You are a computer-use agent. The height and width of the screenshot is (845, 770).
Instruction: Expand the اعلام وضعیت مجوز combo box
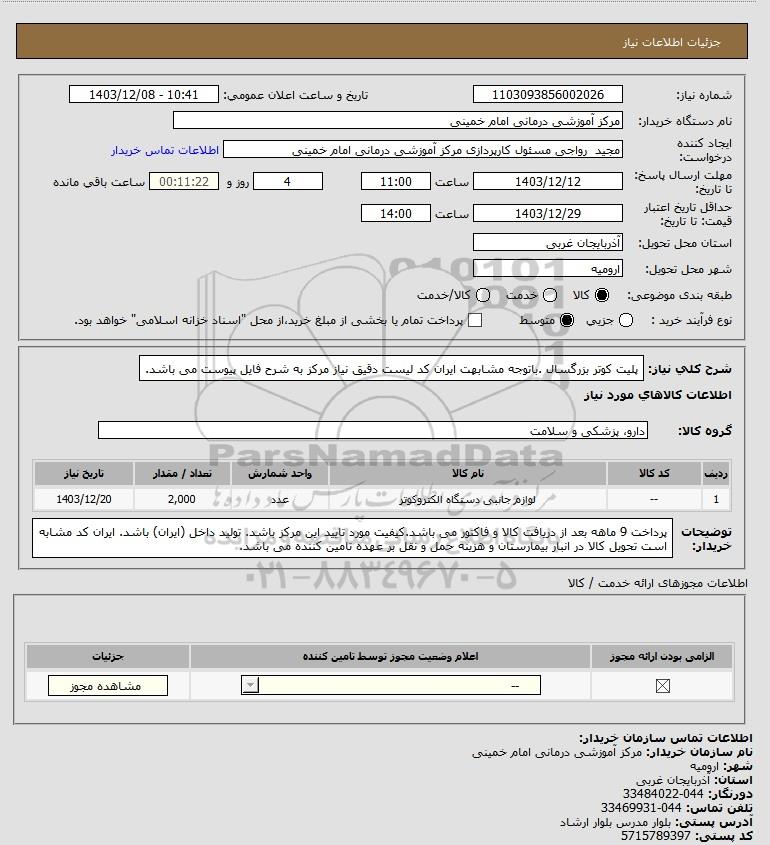click(391, 685)
